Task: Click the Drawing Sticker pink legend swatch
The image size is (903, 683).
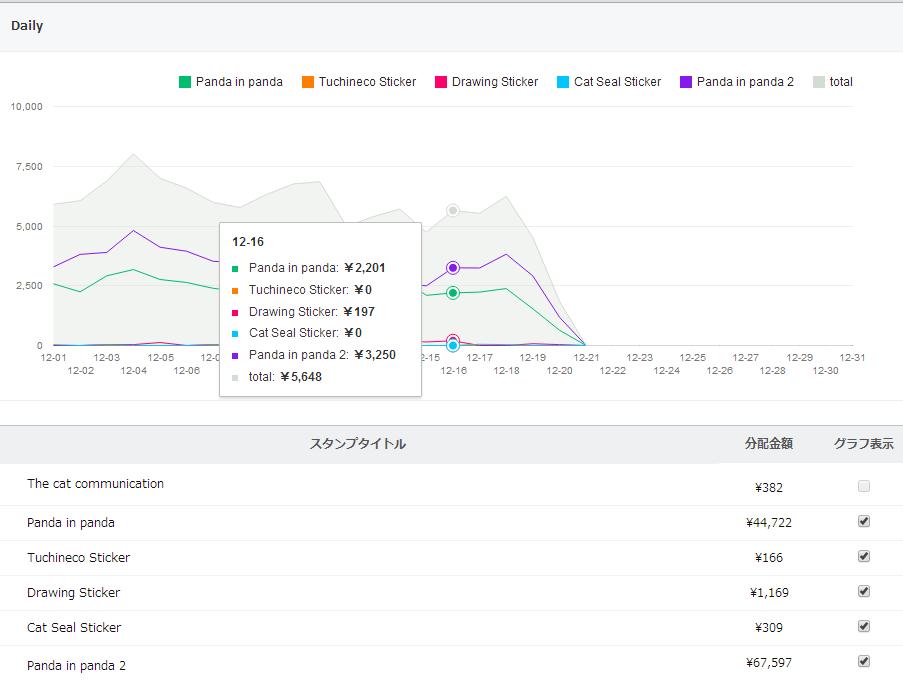Action: point(441,82)
